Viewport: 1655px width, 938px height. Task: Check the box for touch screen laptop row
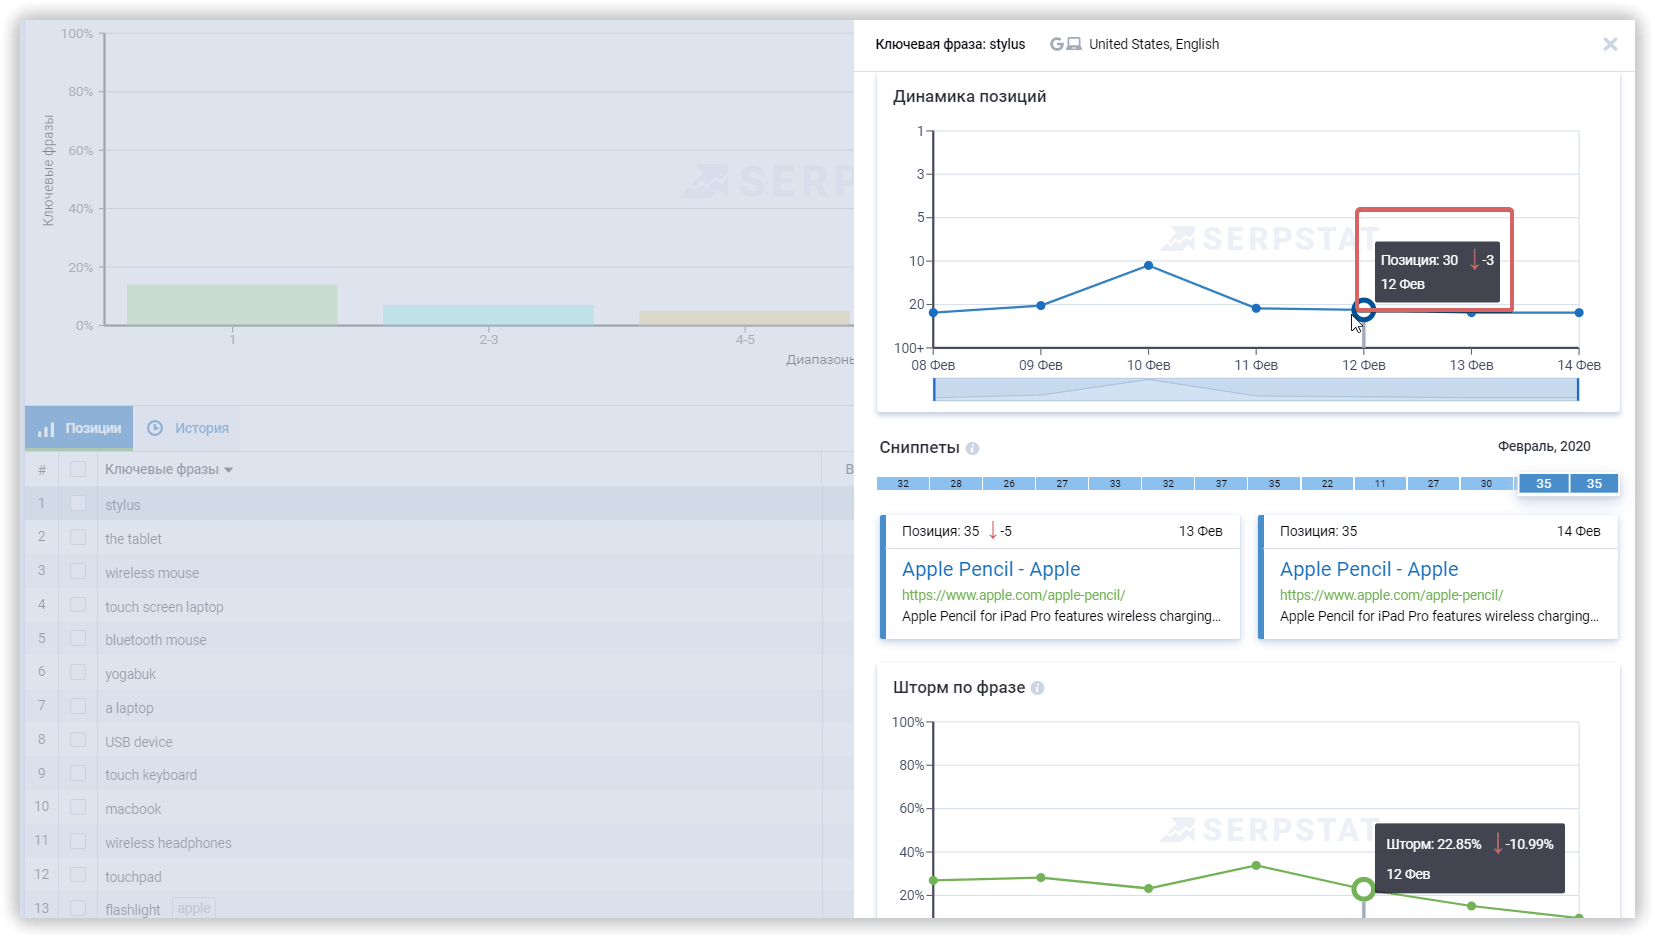click(x=78, y=605)
